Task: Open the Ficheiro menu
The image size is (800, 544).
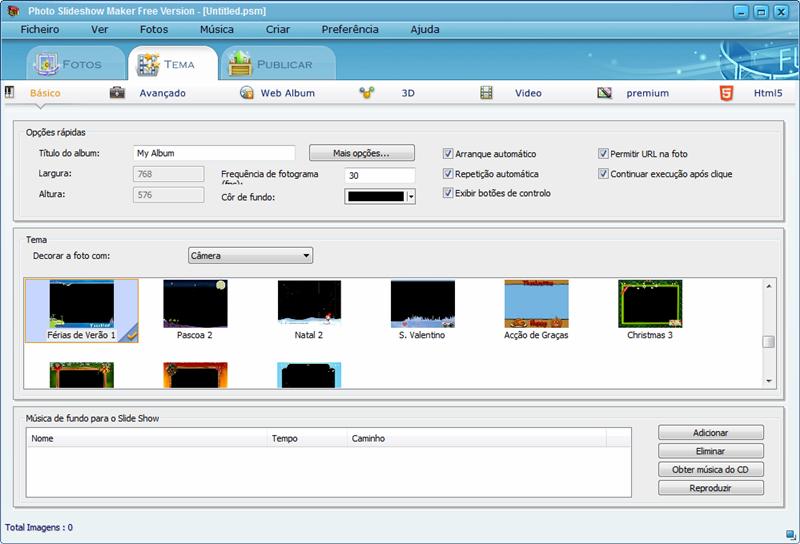Action: pos(40,29)
